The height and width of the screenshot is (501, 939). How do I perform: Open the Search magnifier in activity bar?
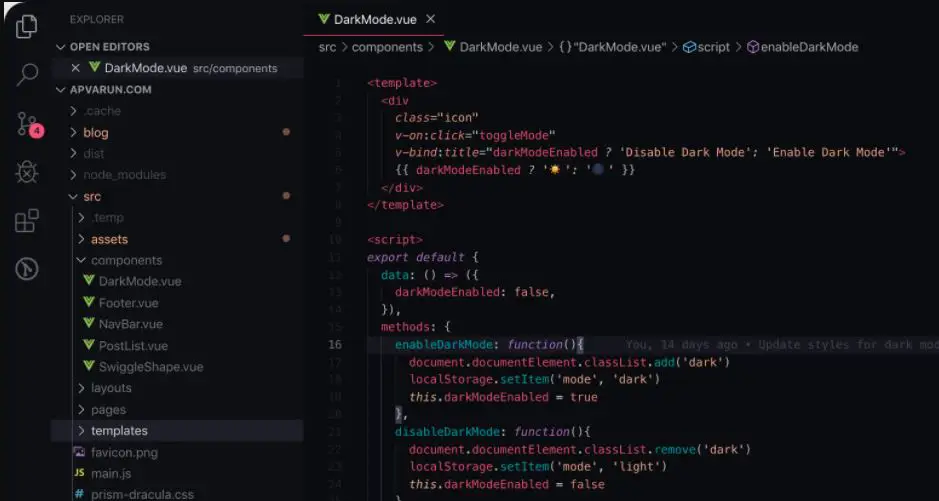coord(27,75)
